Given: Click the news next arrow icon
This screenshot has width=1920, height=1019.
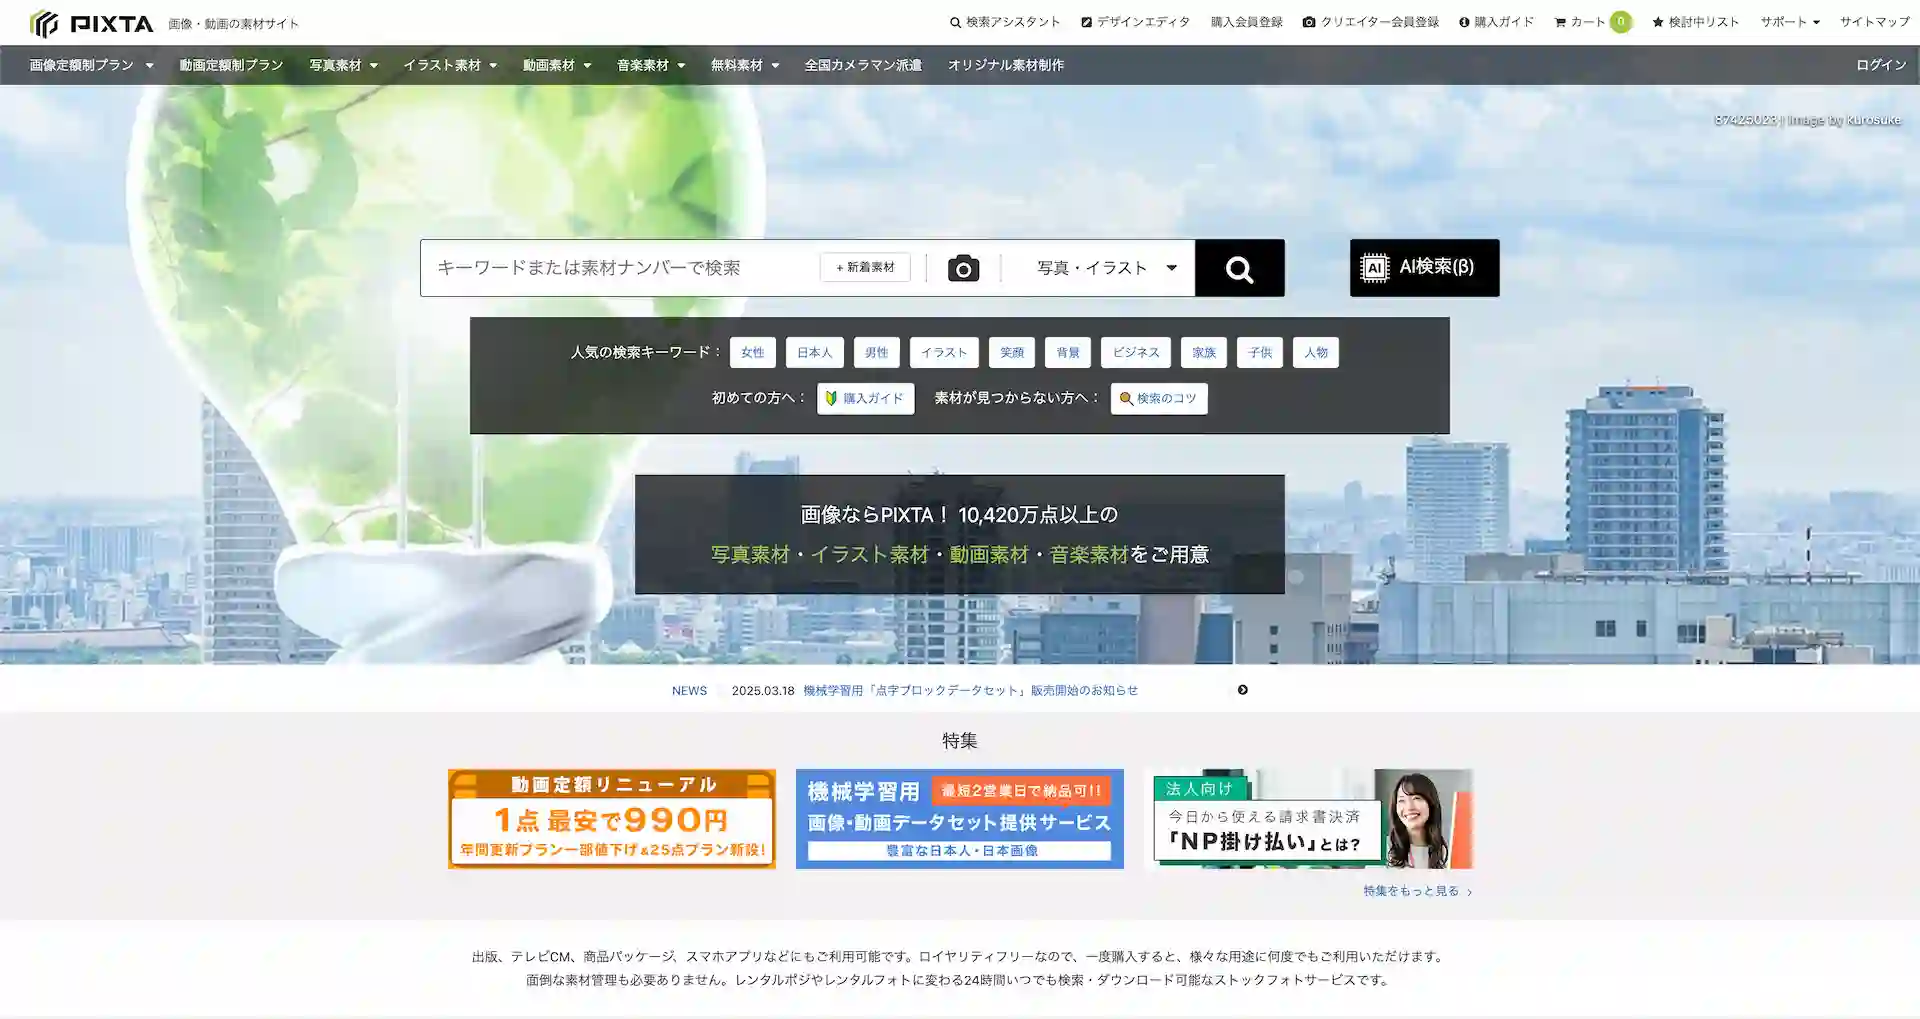Looking at the screenshot, I should 1243,690.
